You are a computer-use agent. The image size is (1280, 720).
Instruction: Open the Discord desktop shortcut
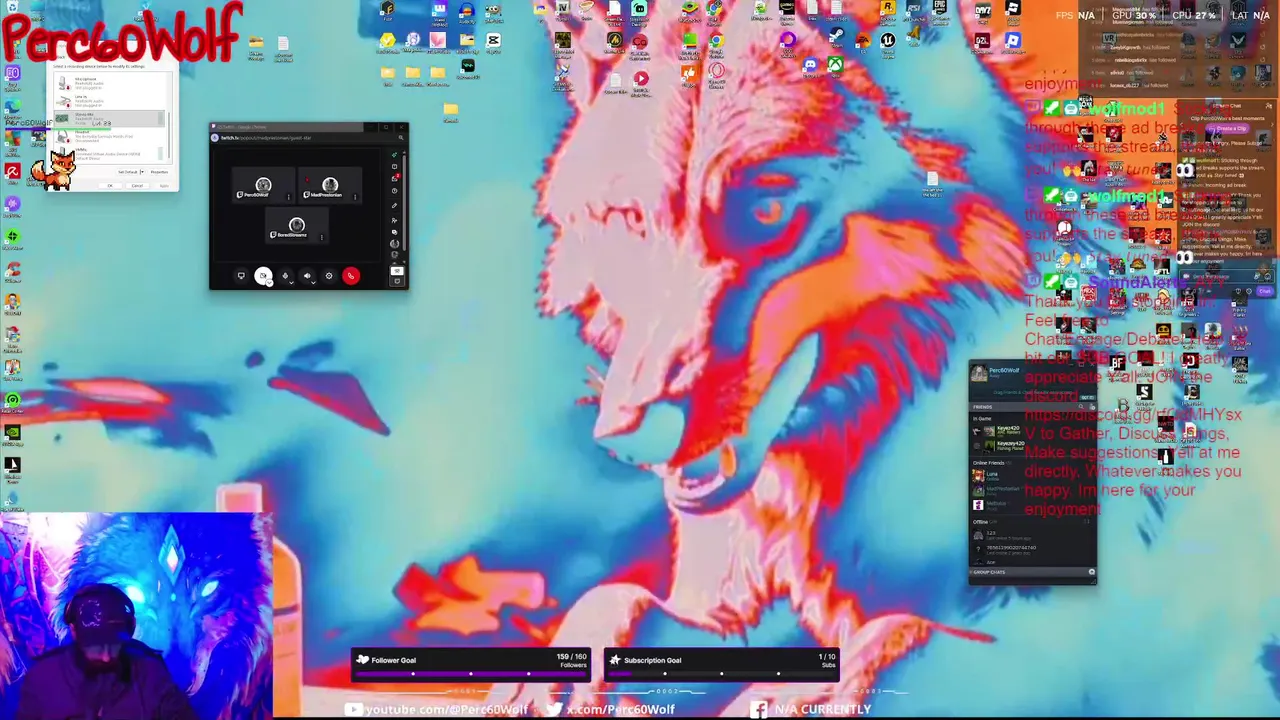click(810, 67)
